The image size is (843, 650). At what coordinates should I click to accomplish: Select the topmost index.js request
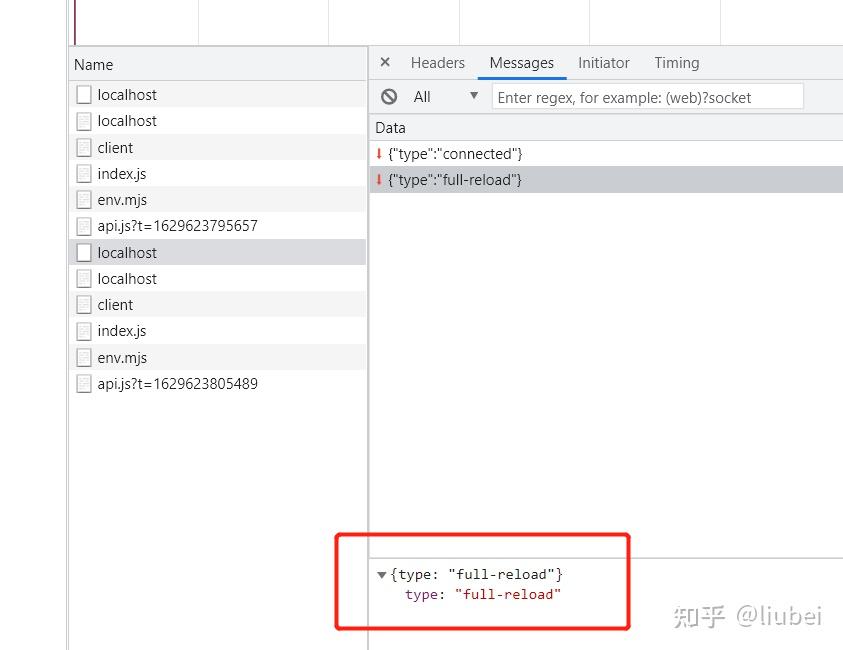click(218, 174)
